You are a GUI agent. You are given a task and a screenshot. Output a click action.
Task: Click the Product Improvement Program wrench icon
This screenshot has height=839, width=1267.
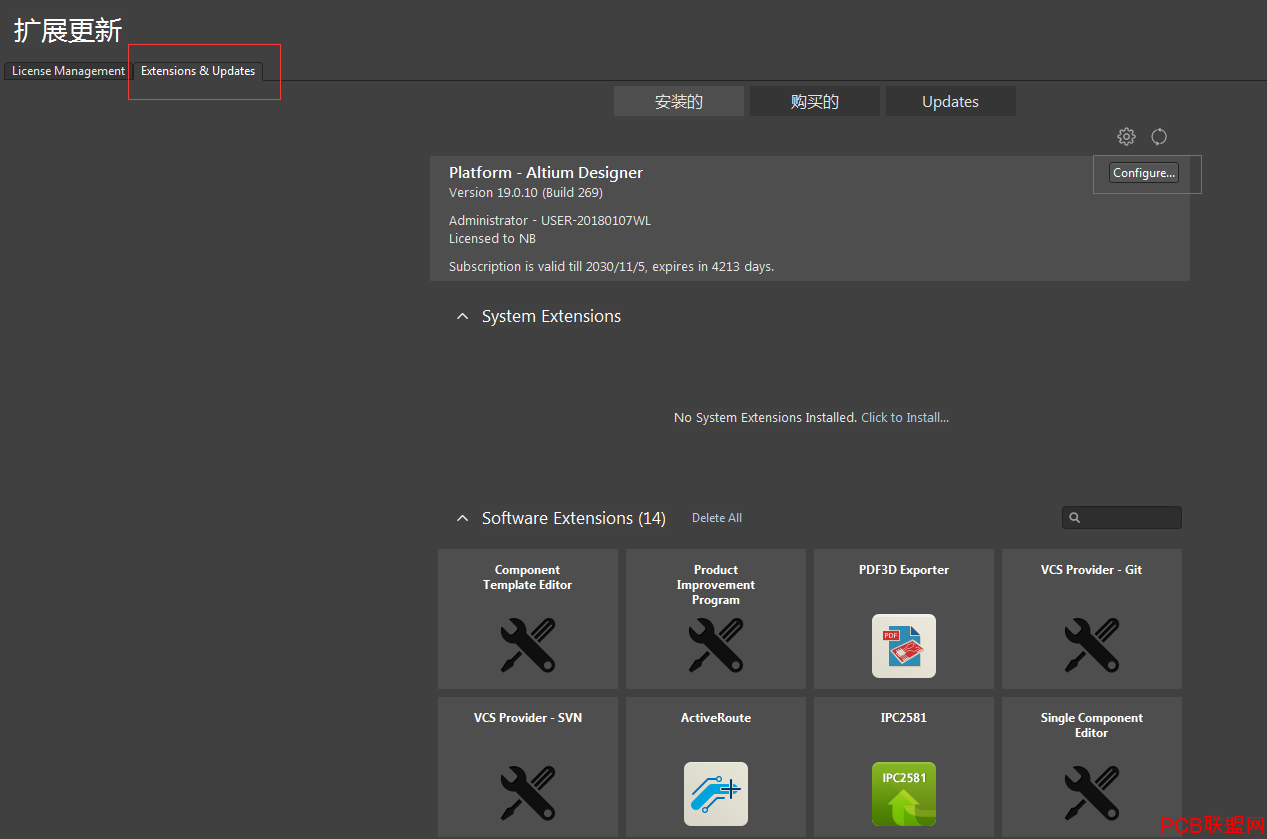(716, 645)
